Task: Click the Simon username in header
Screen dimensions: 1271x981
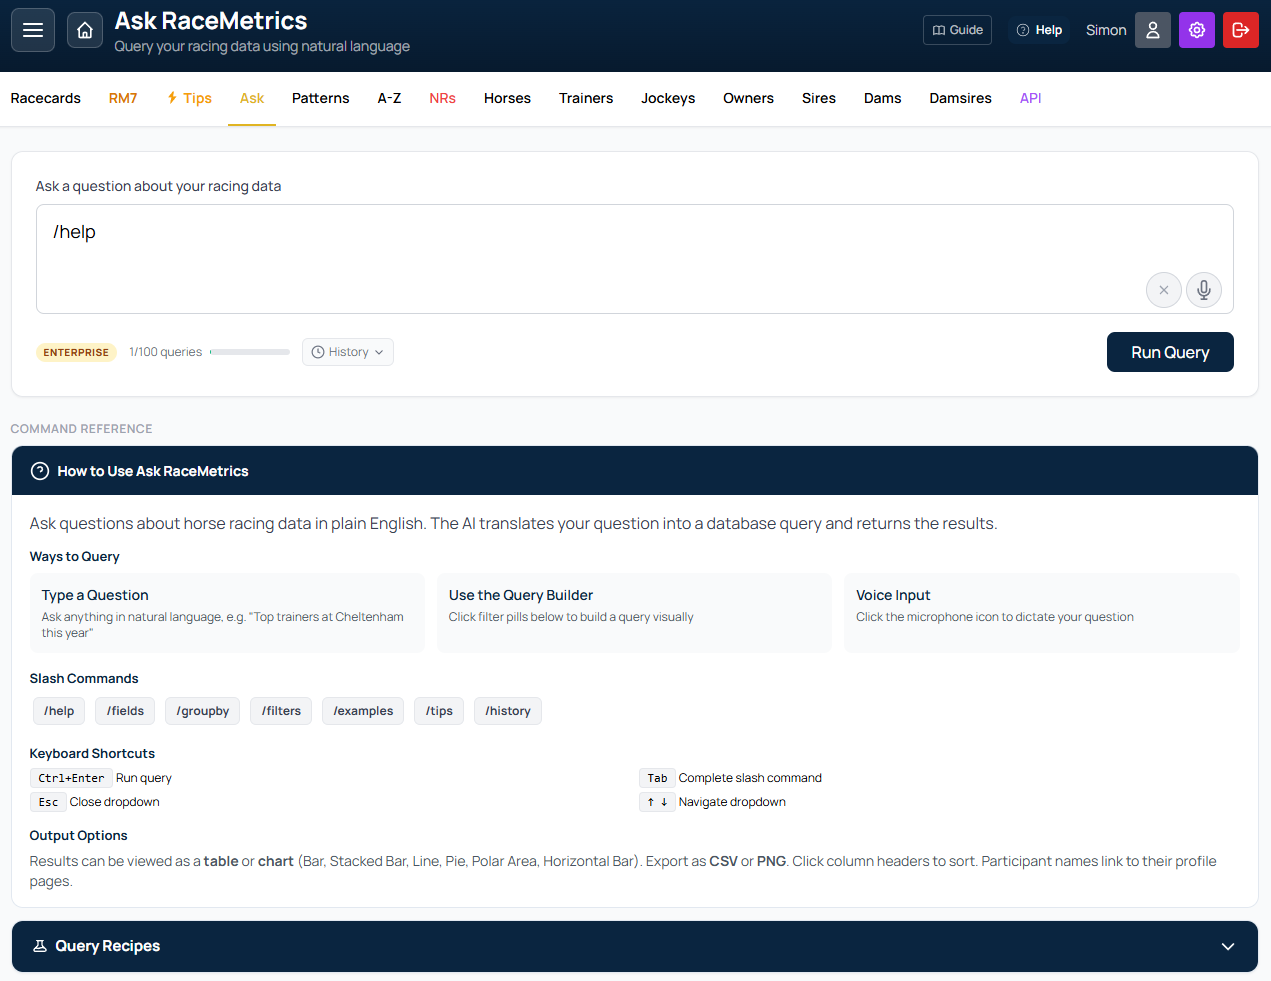Action: pos(1106,30)
